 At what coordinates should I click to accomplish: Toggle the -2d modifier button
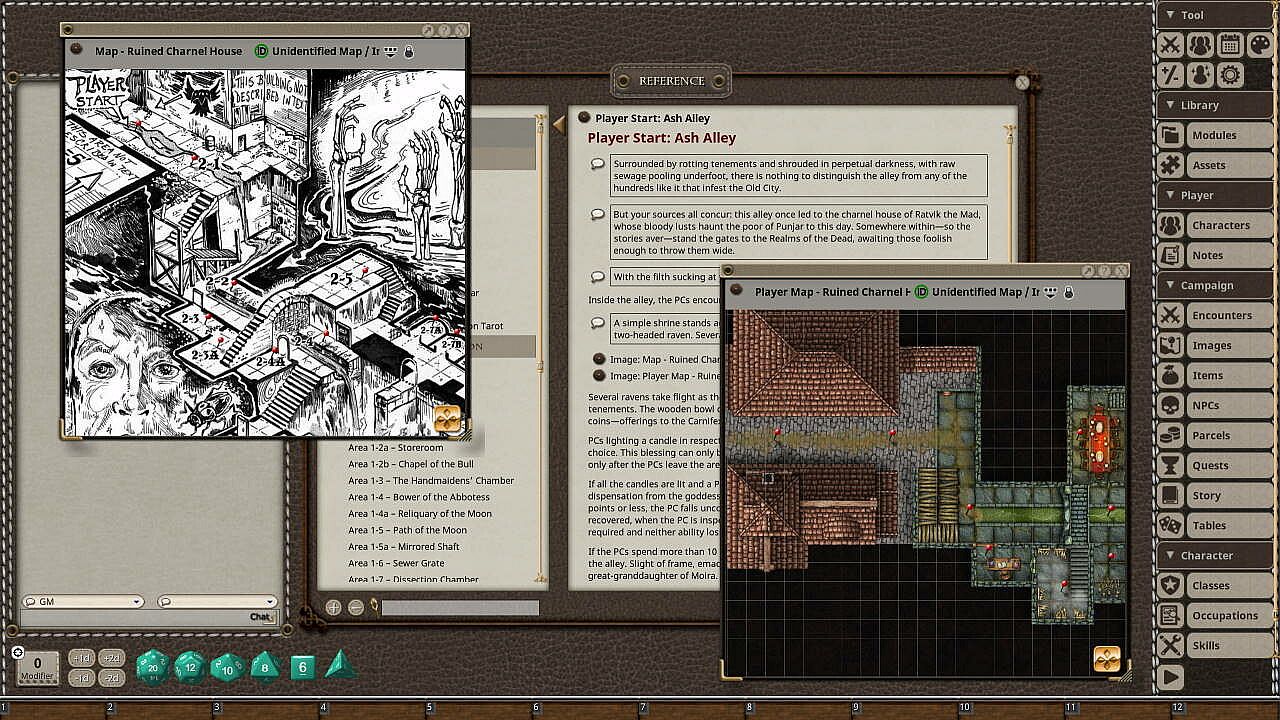(x=113, y=678)
